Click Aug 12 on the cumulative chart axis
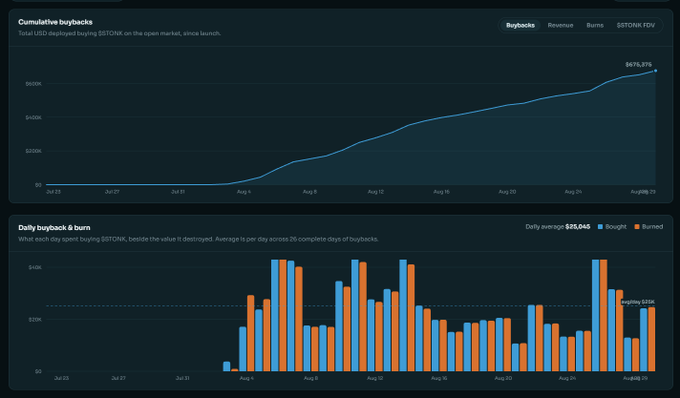Image resolution: width=680 pixels, height=398 pixels. 376,192
